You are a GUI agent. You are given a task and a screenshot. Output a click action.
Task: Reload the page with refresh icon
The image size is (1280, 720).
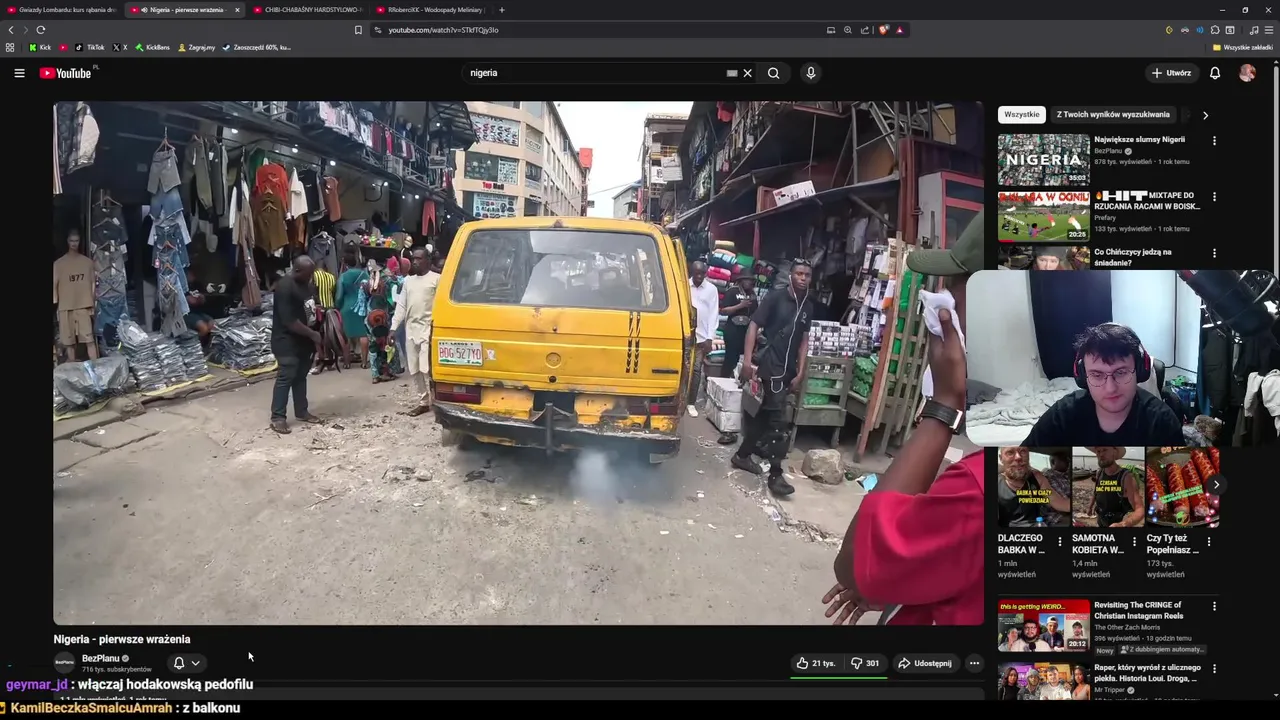click(x=40, y=30)
